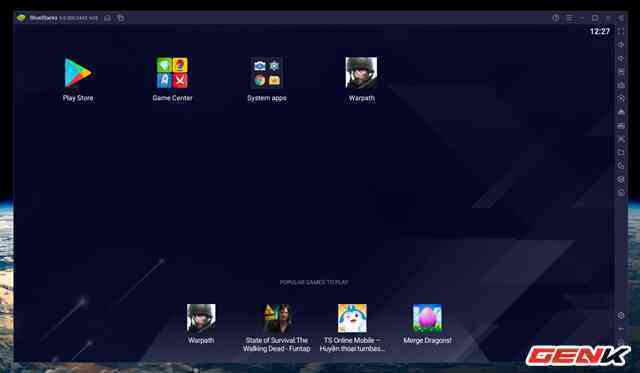Select Warpath under Popular Games to Play

tap(201, 324)
